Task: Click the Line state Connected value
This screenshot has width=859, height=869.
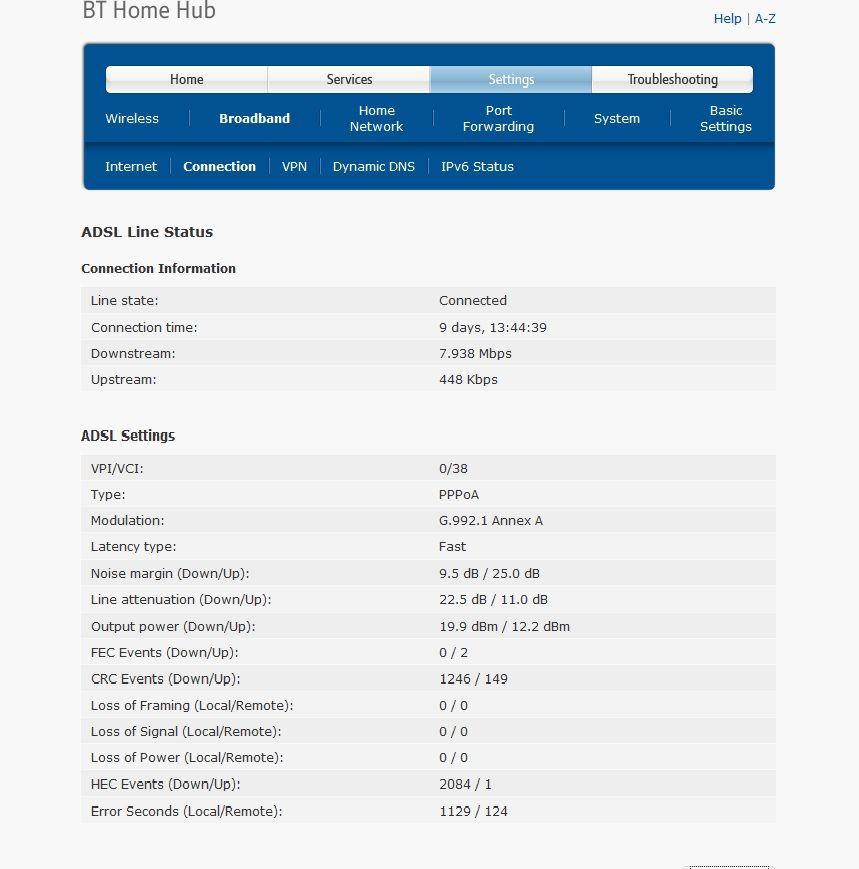Action: [x=473, y=300]
